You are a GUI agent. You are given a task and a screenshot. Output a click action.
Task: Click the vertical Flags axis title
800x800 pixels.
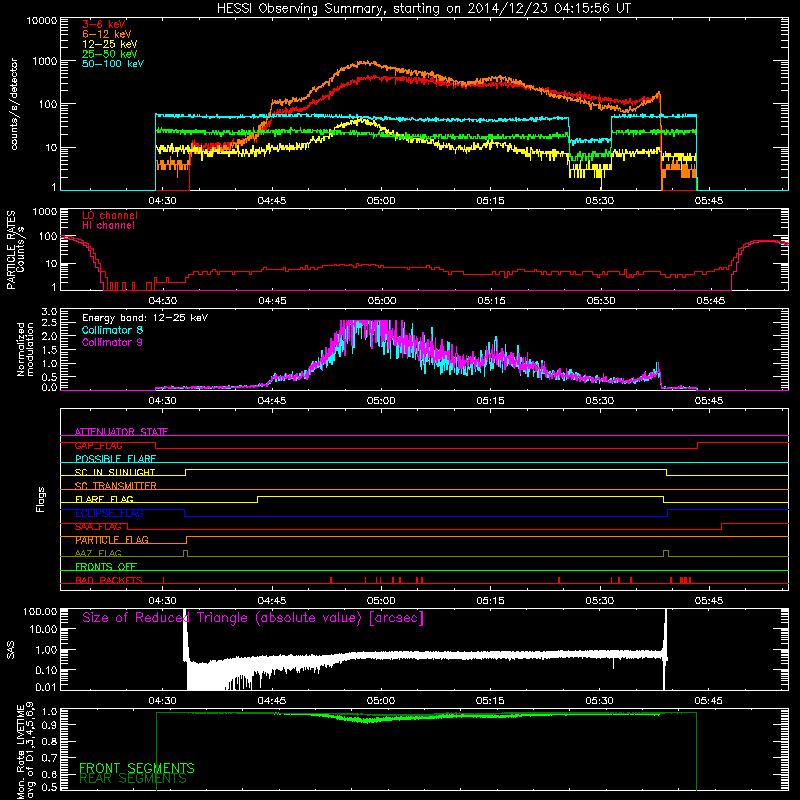[41, 499]
